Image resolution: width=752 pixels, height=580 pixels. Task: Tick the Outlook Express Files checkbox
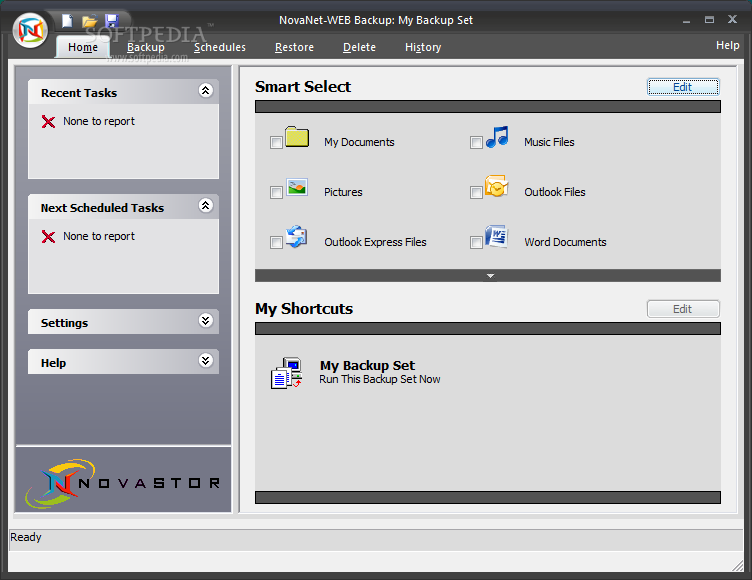(276, 242)
